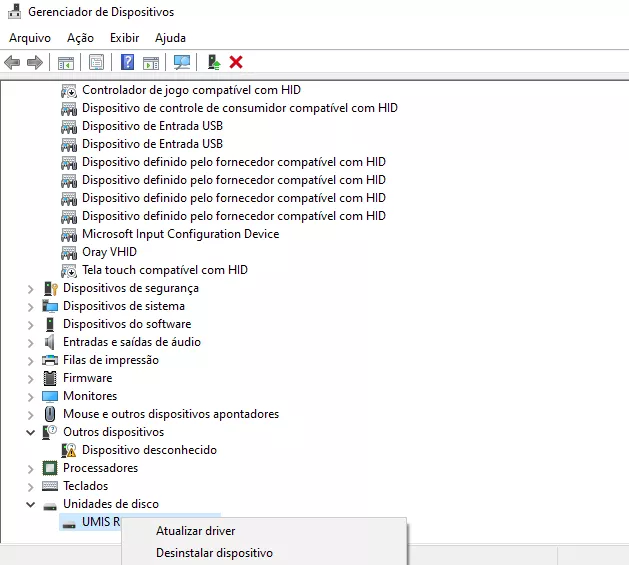
Task: Click the speaker icon for Entradas e saídas de áudio
Action: click(50, 342)
